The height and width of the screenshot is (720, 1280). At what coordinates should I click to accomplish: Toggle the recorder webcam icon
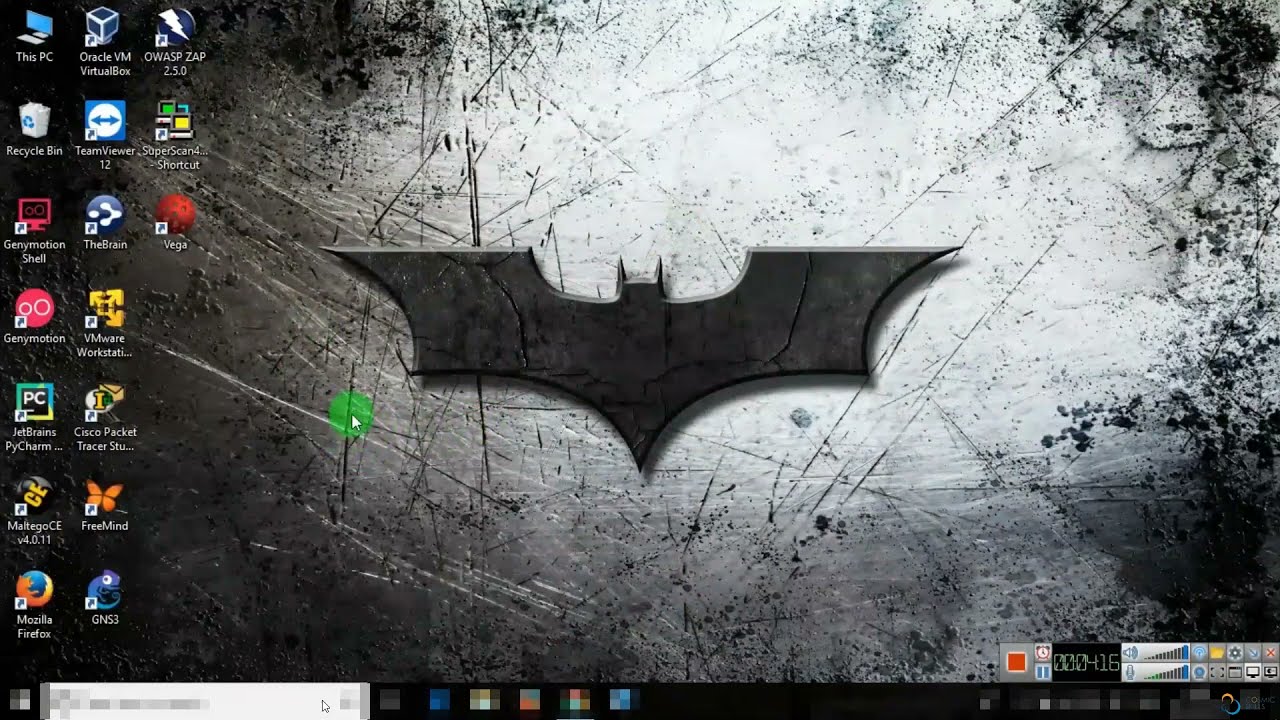(x=1199, y=672)
